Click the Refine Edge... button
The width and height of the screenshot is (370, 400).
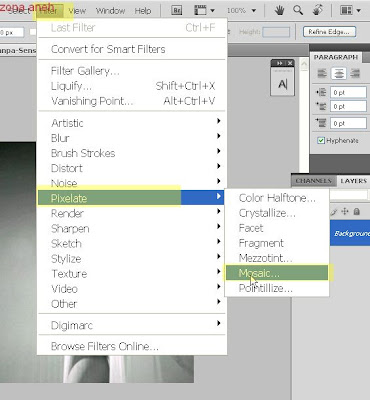[x=329, y=32]
